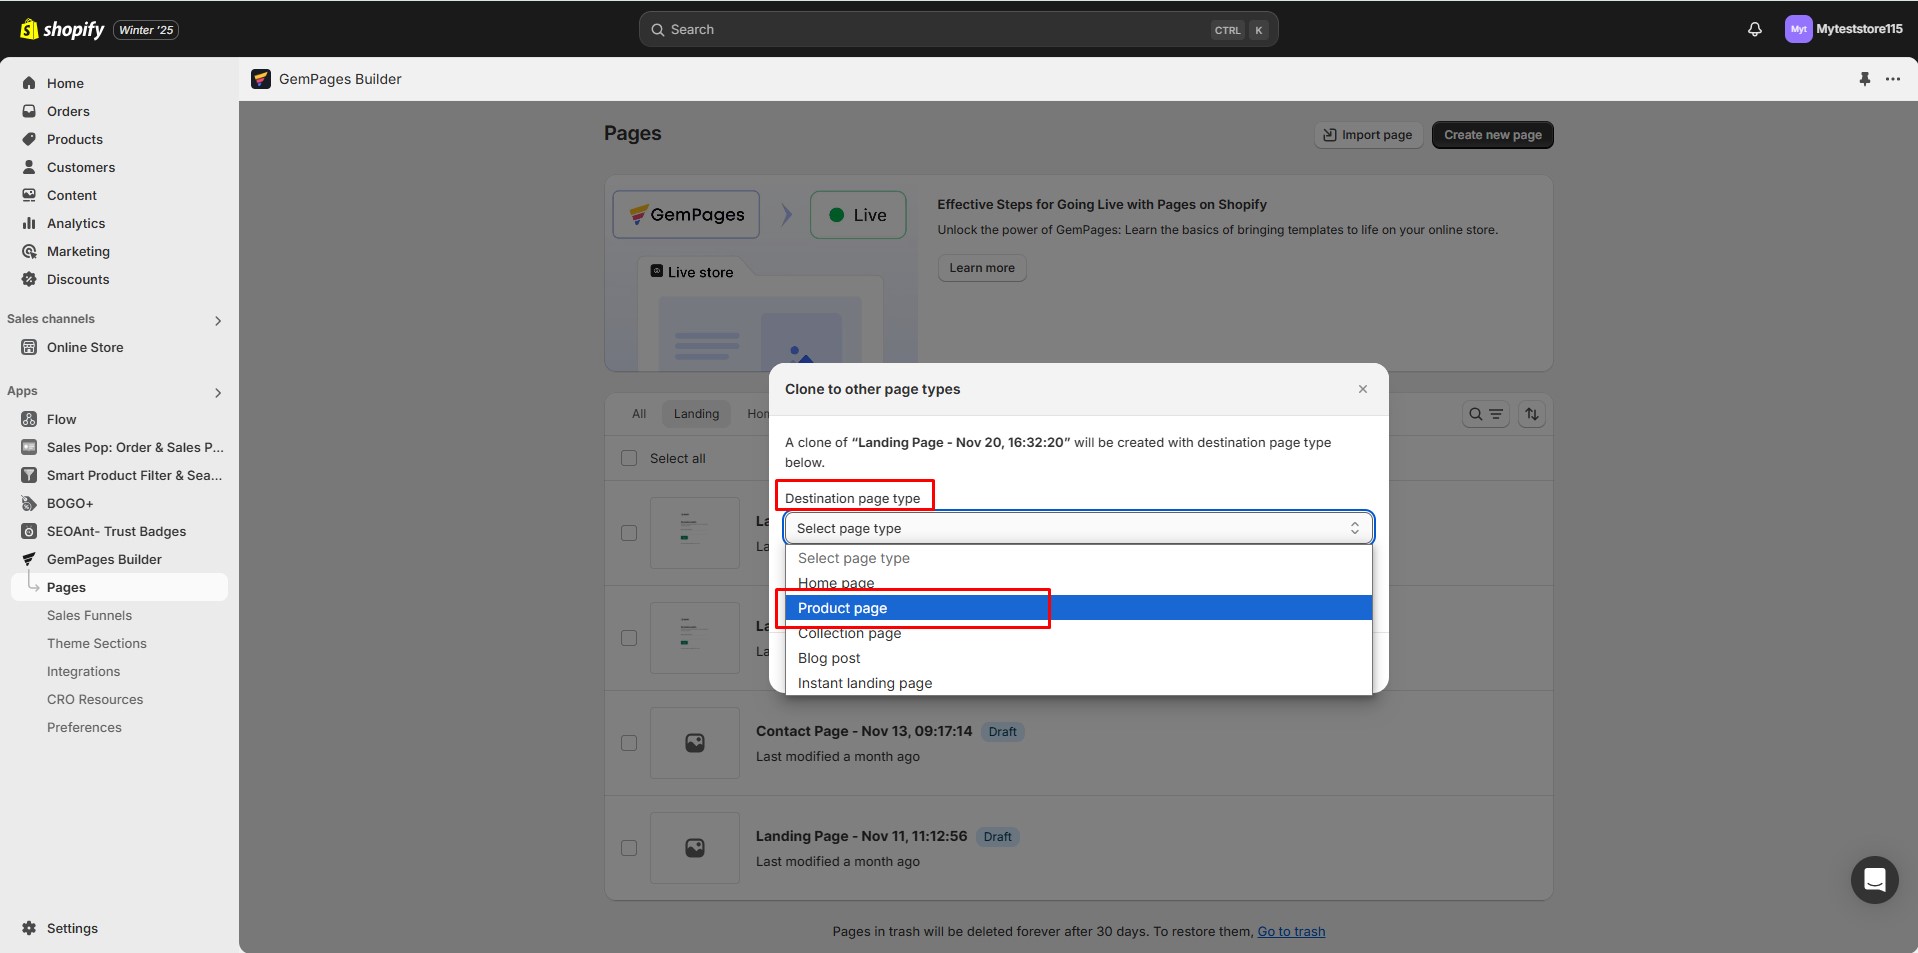Click the Shopify search field
Image resolution: width=1918 pixels, height=953 pixels.
click(x=958, y=29)
